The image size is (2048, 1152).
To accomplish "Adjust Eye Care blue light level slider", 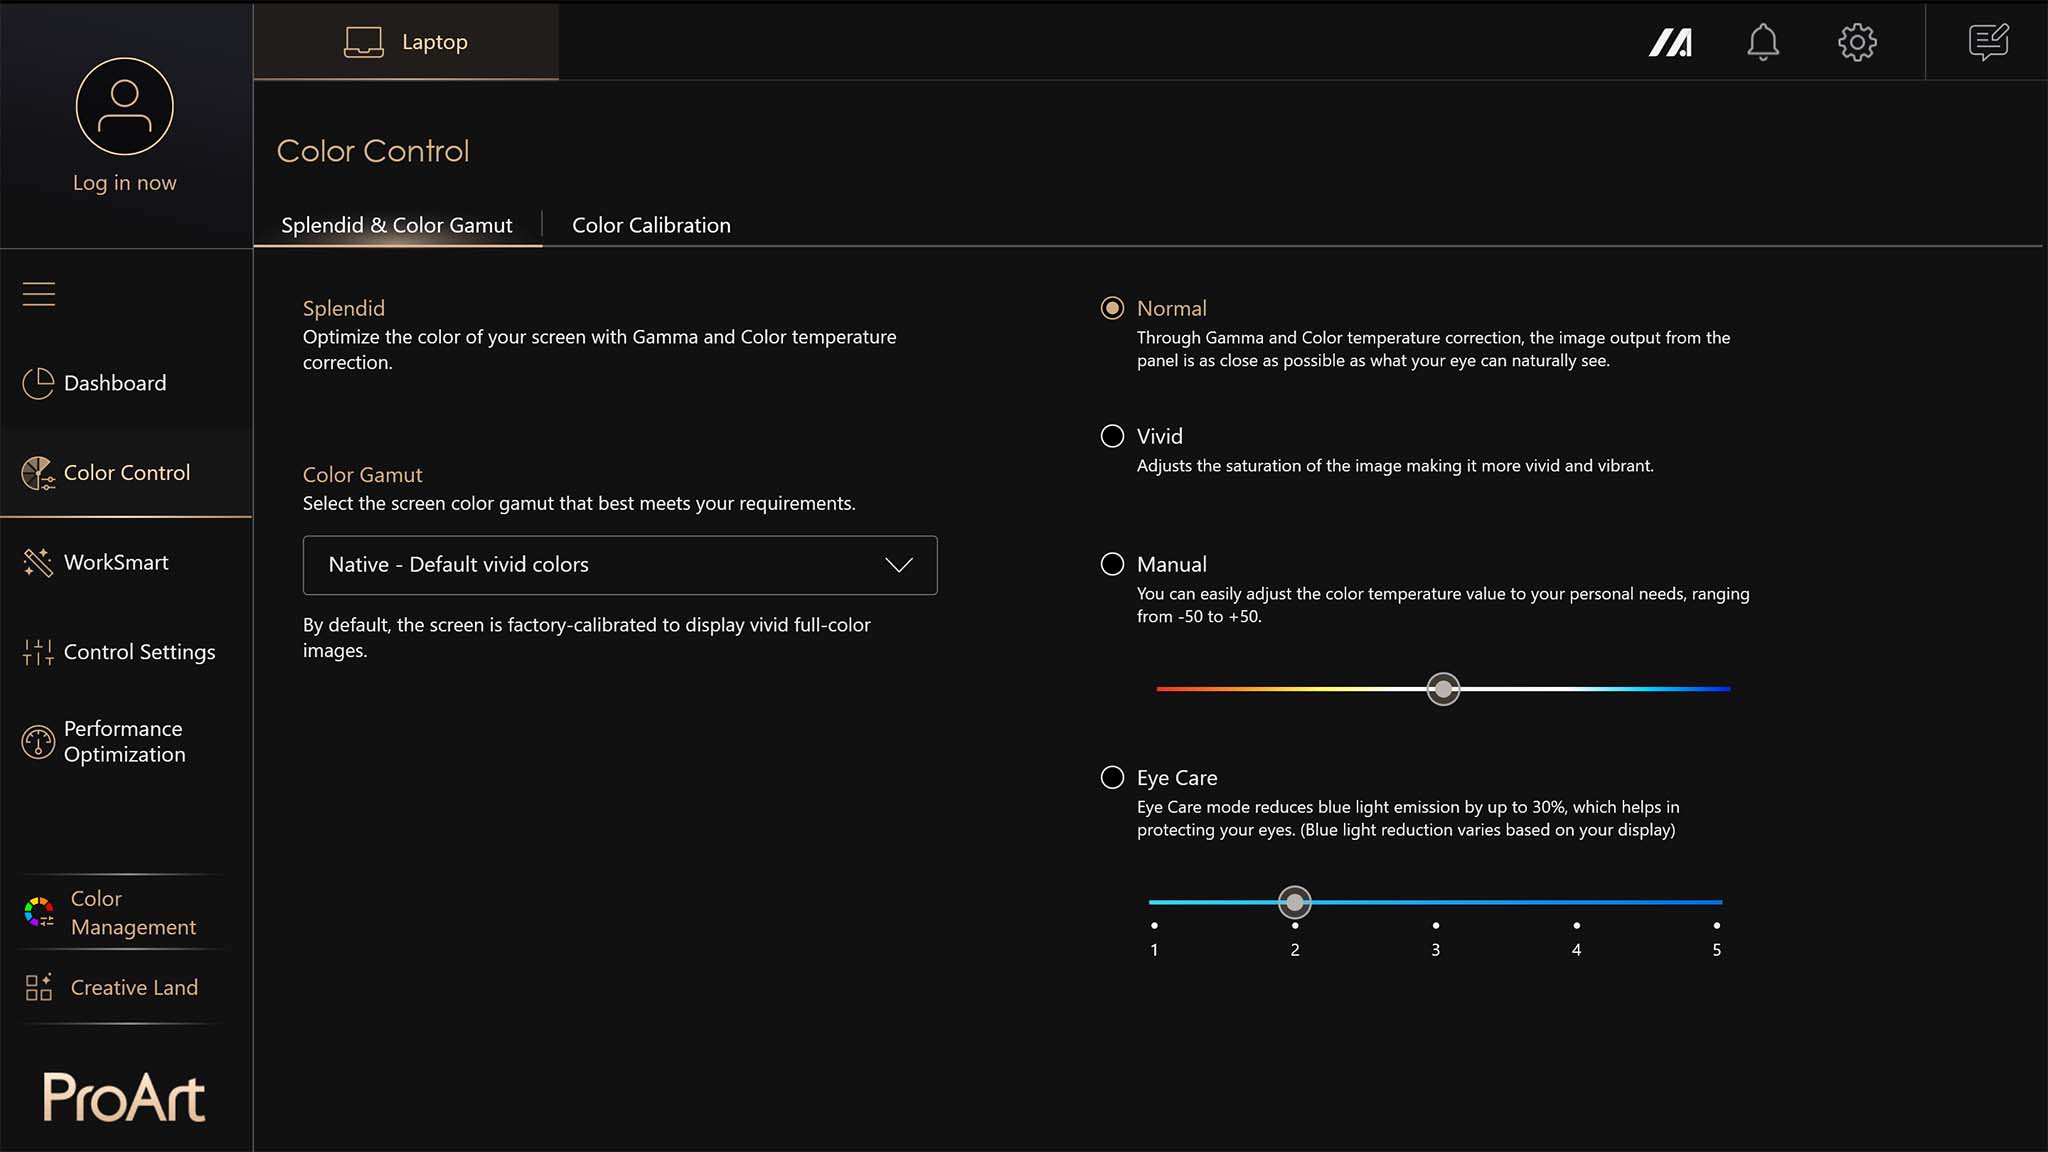I will pyautogui.click(x=1293, y=902).
